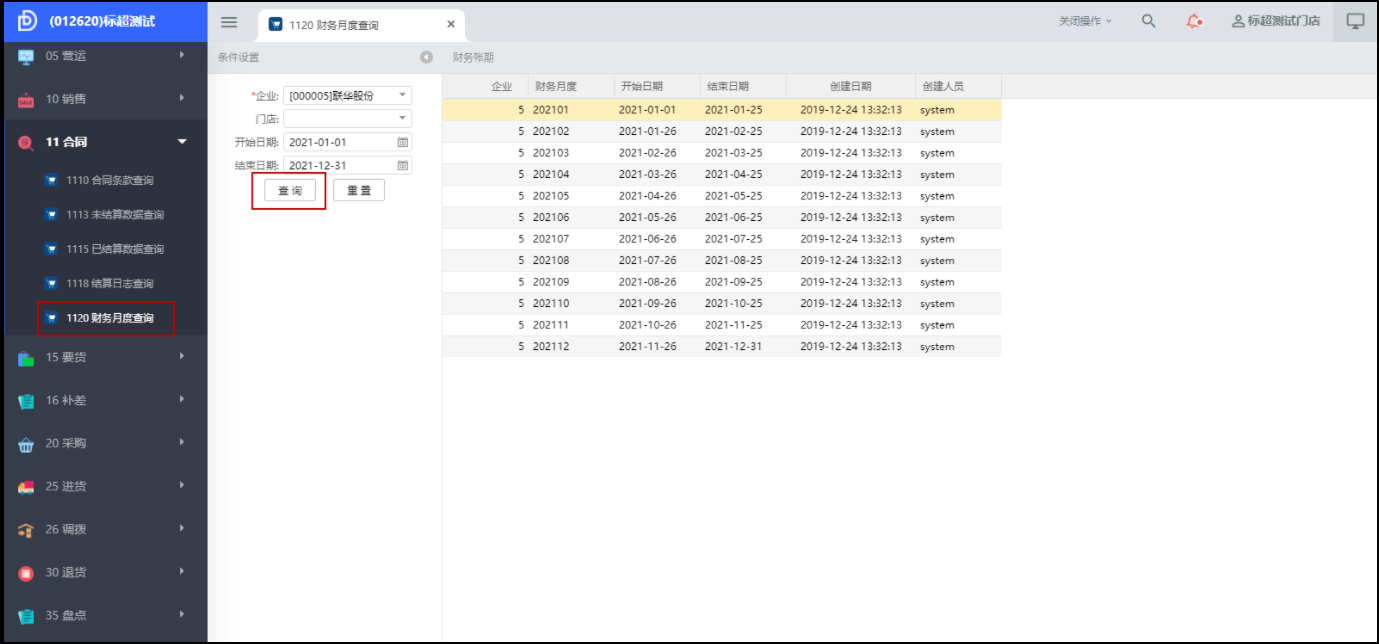Screen dimensions: 1379x644
Task: Collapse the 条件设置 panel arrow icon
Action: 427,57
